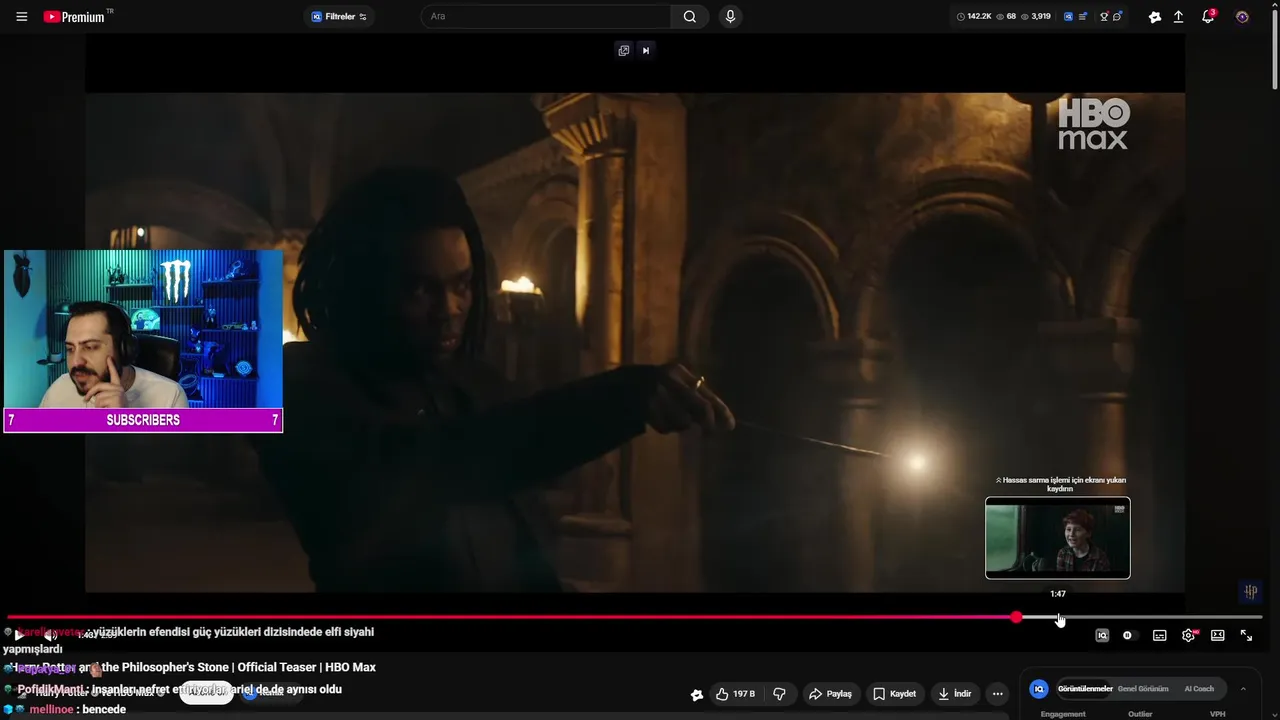Click the vidIQ icon in player controls
Viewport: 1280px width, 720px height.
[x=1102, y=635]
